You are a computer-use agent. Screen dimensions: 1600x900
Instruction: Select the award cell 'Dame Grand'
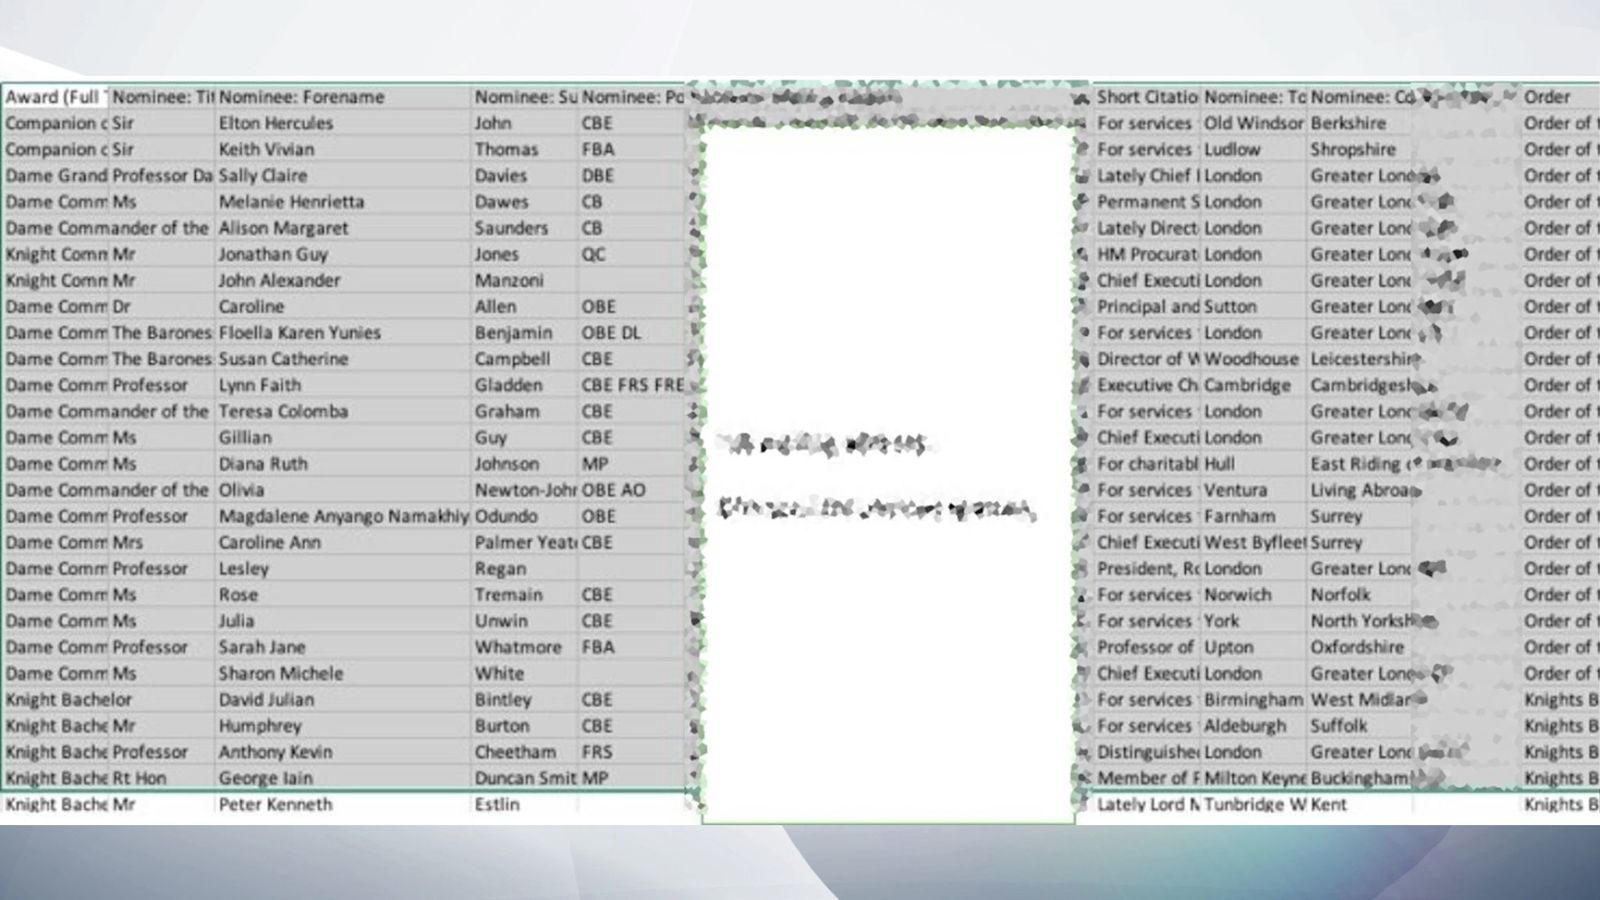[x=55, y=175]
